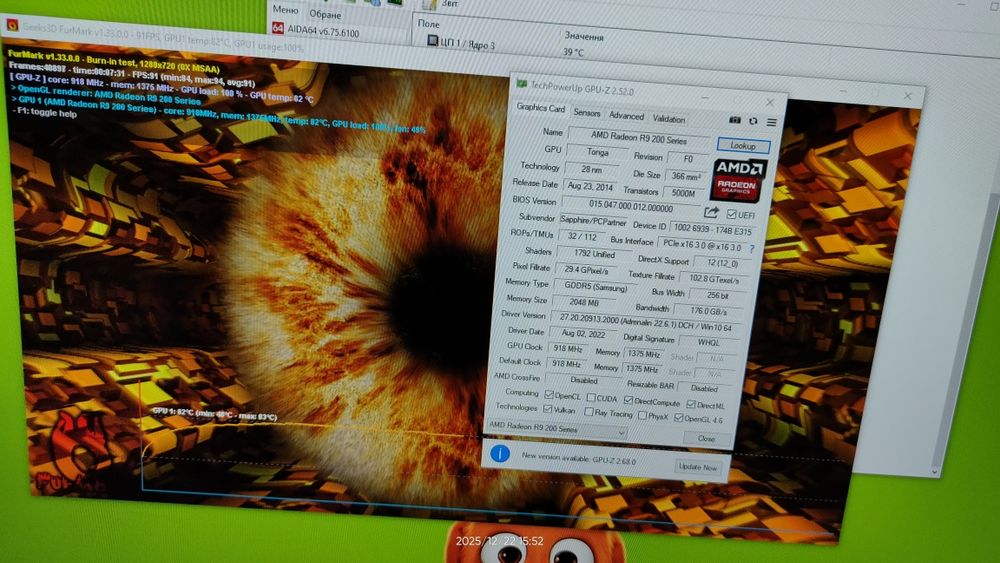
Task: Click the AIDA64 v6.75.6100 tree icon
Action: [x=277, y=28]
